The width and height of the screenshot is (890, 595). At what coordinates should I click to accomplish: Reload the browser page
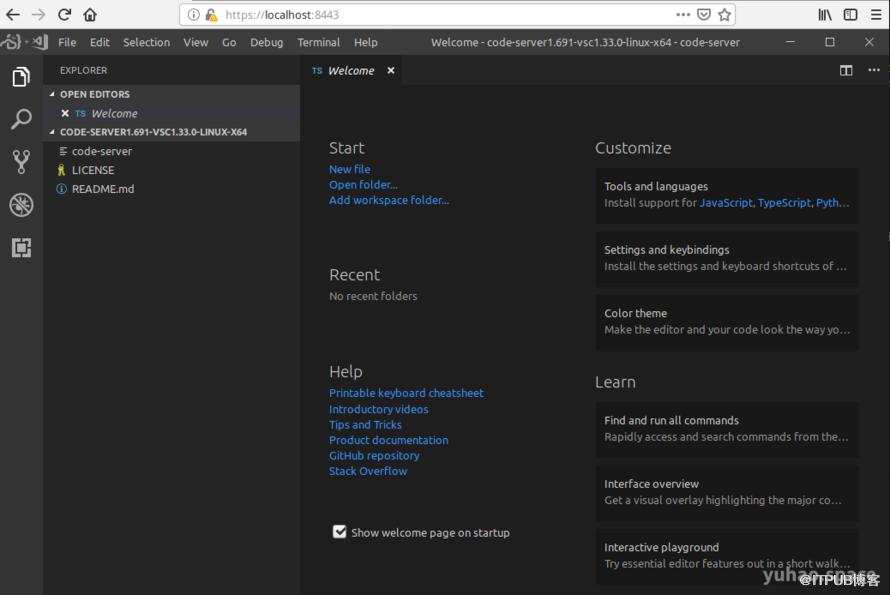coord(64,15)
